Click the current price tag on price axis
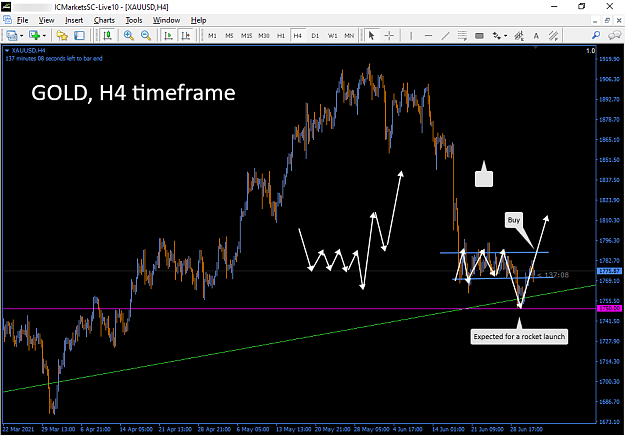Screen dimensions: 625x435 tap(610, 271)
